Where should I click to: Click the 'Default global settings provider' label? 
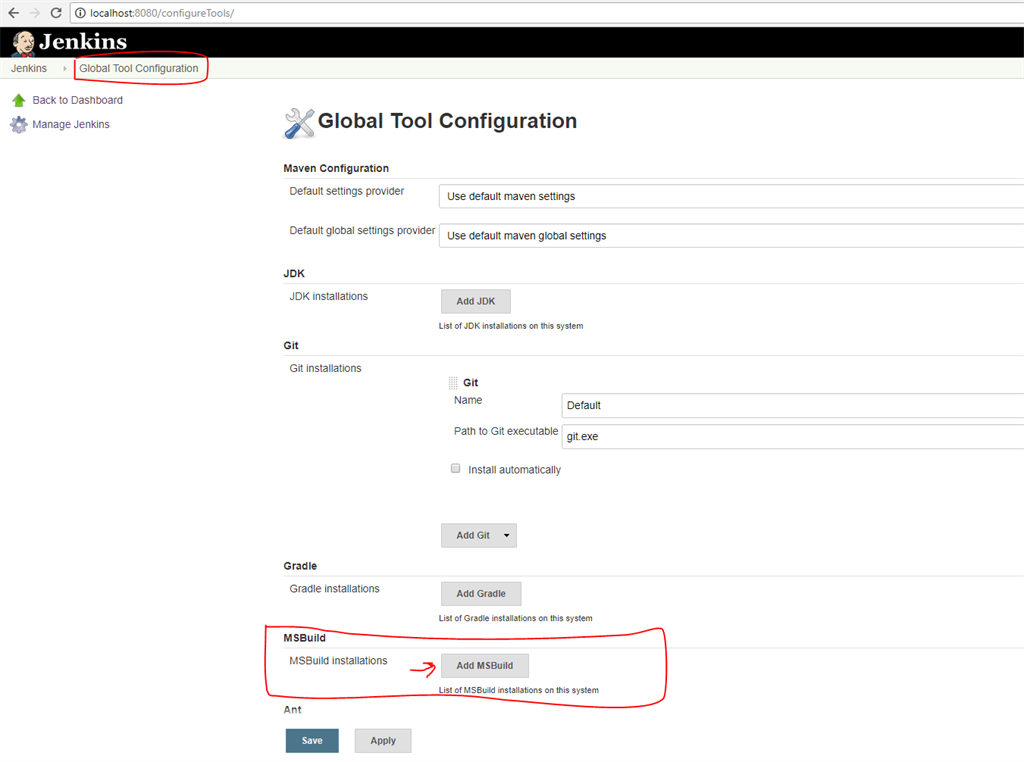362,230
